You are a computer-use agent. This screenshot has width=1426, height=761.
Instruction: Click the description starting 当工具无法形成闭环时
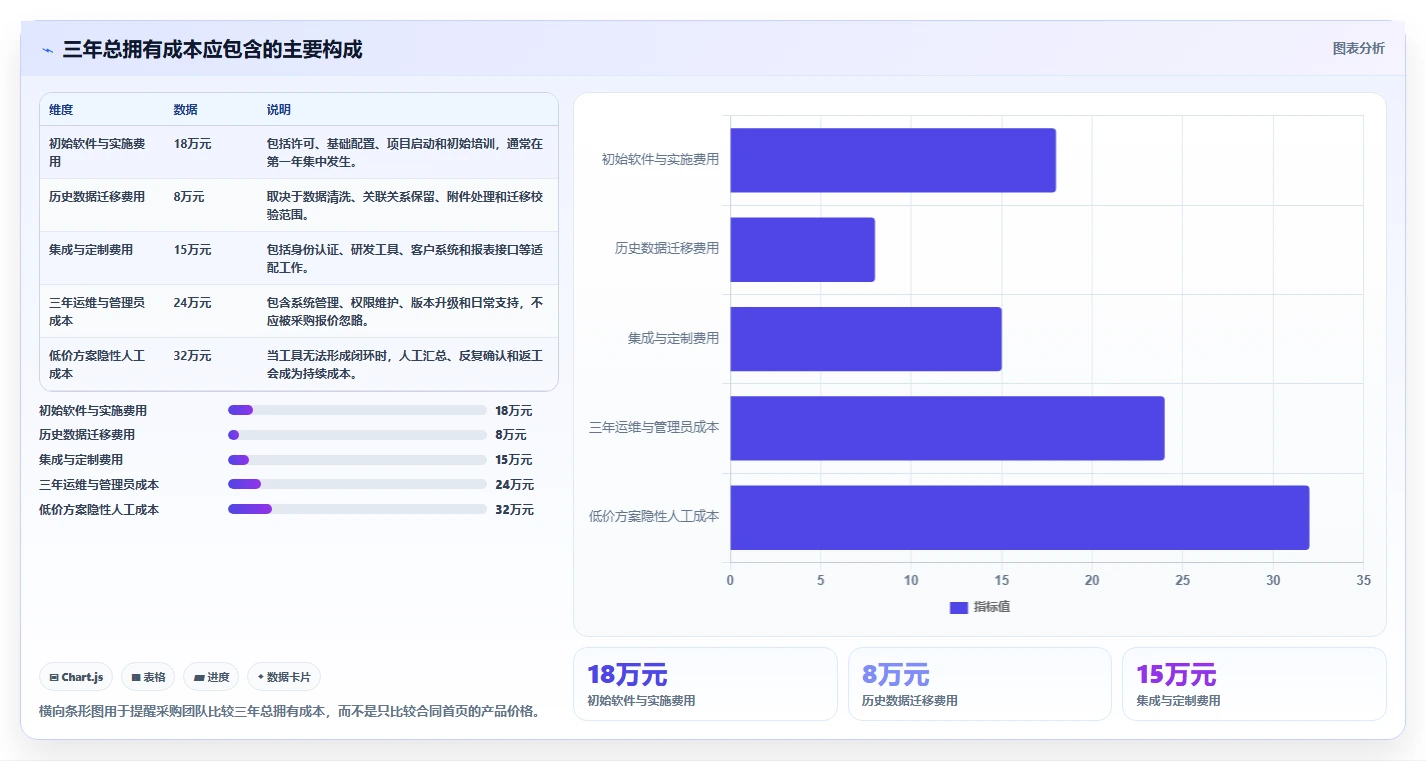coord(405,364)
